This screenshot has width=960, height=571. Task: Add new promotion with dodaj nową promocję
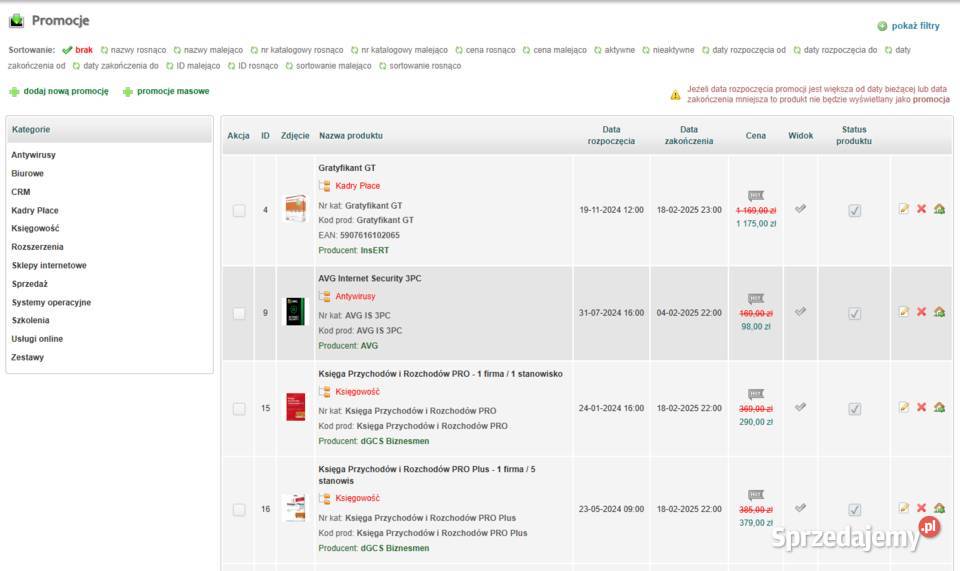[x=66, y=91]
